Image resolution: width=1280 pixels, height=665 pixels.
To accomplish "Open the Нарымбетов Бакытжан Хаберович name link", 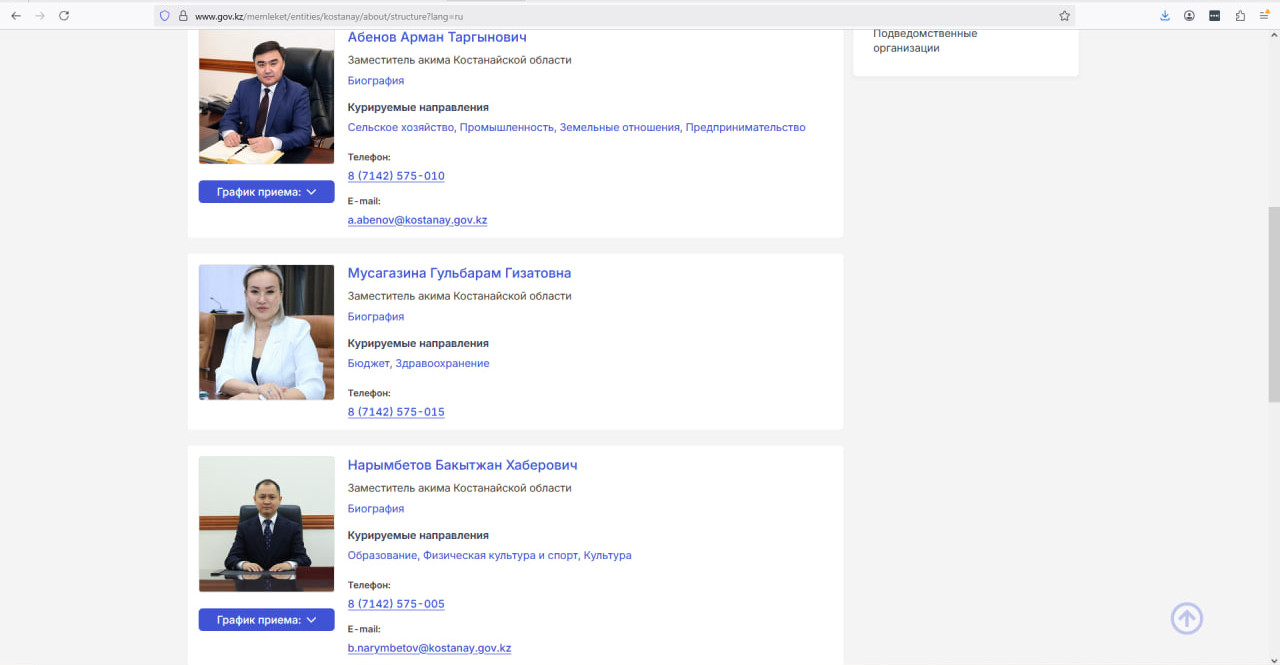I will click(x=462, y=465).
